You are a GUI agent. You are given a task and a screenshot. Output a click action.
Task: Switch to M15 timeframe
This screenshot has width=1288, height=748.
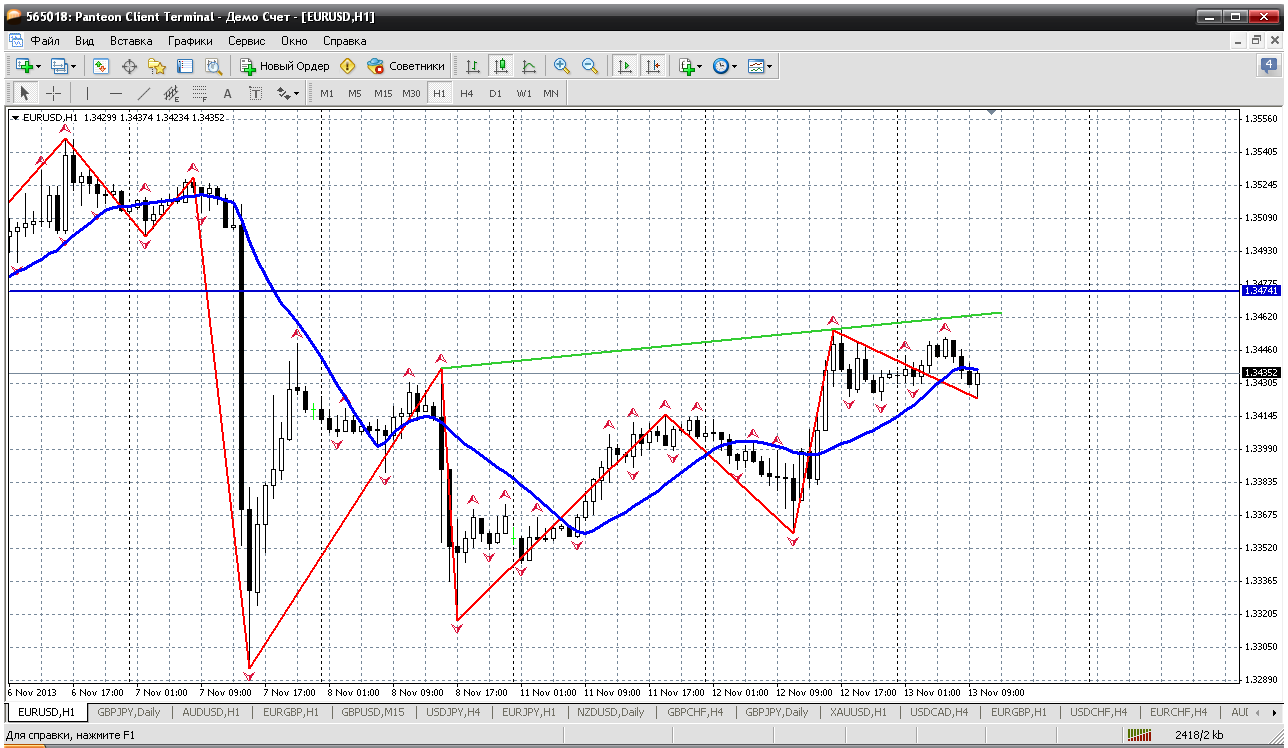pos(383,93)
